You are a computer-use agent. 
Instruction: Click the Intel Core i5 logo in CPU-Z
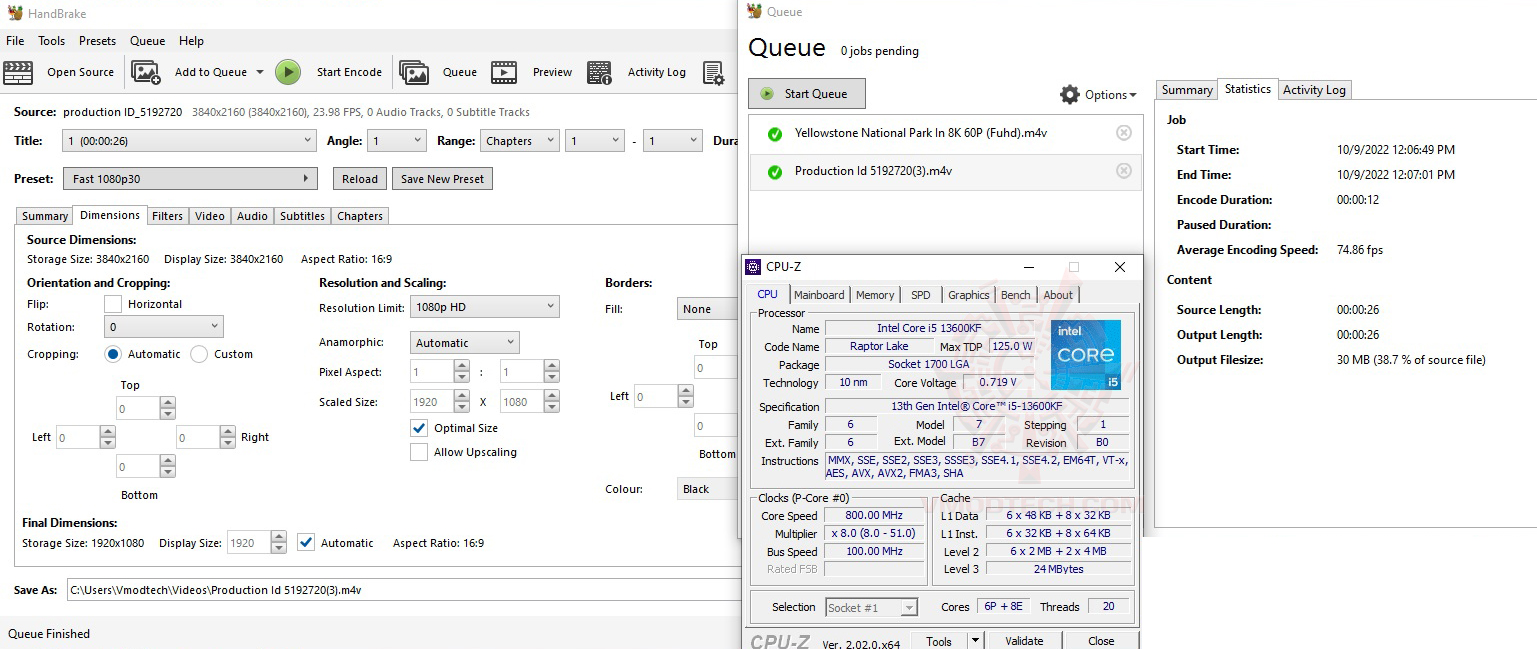[x=1085, y=355]
